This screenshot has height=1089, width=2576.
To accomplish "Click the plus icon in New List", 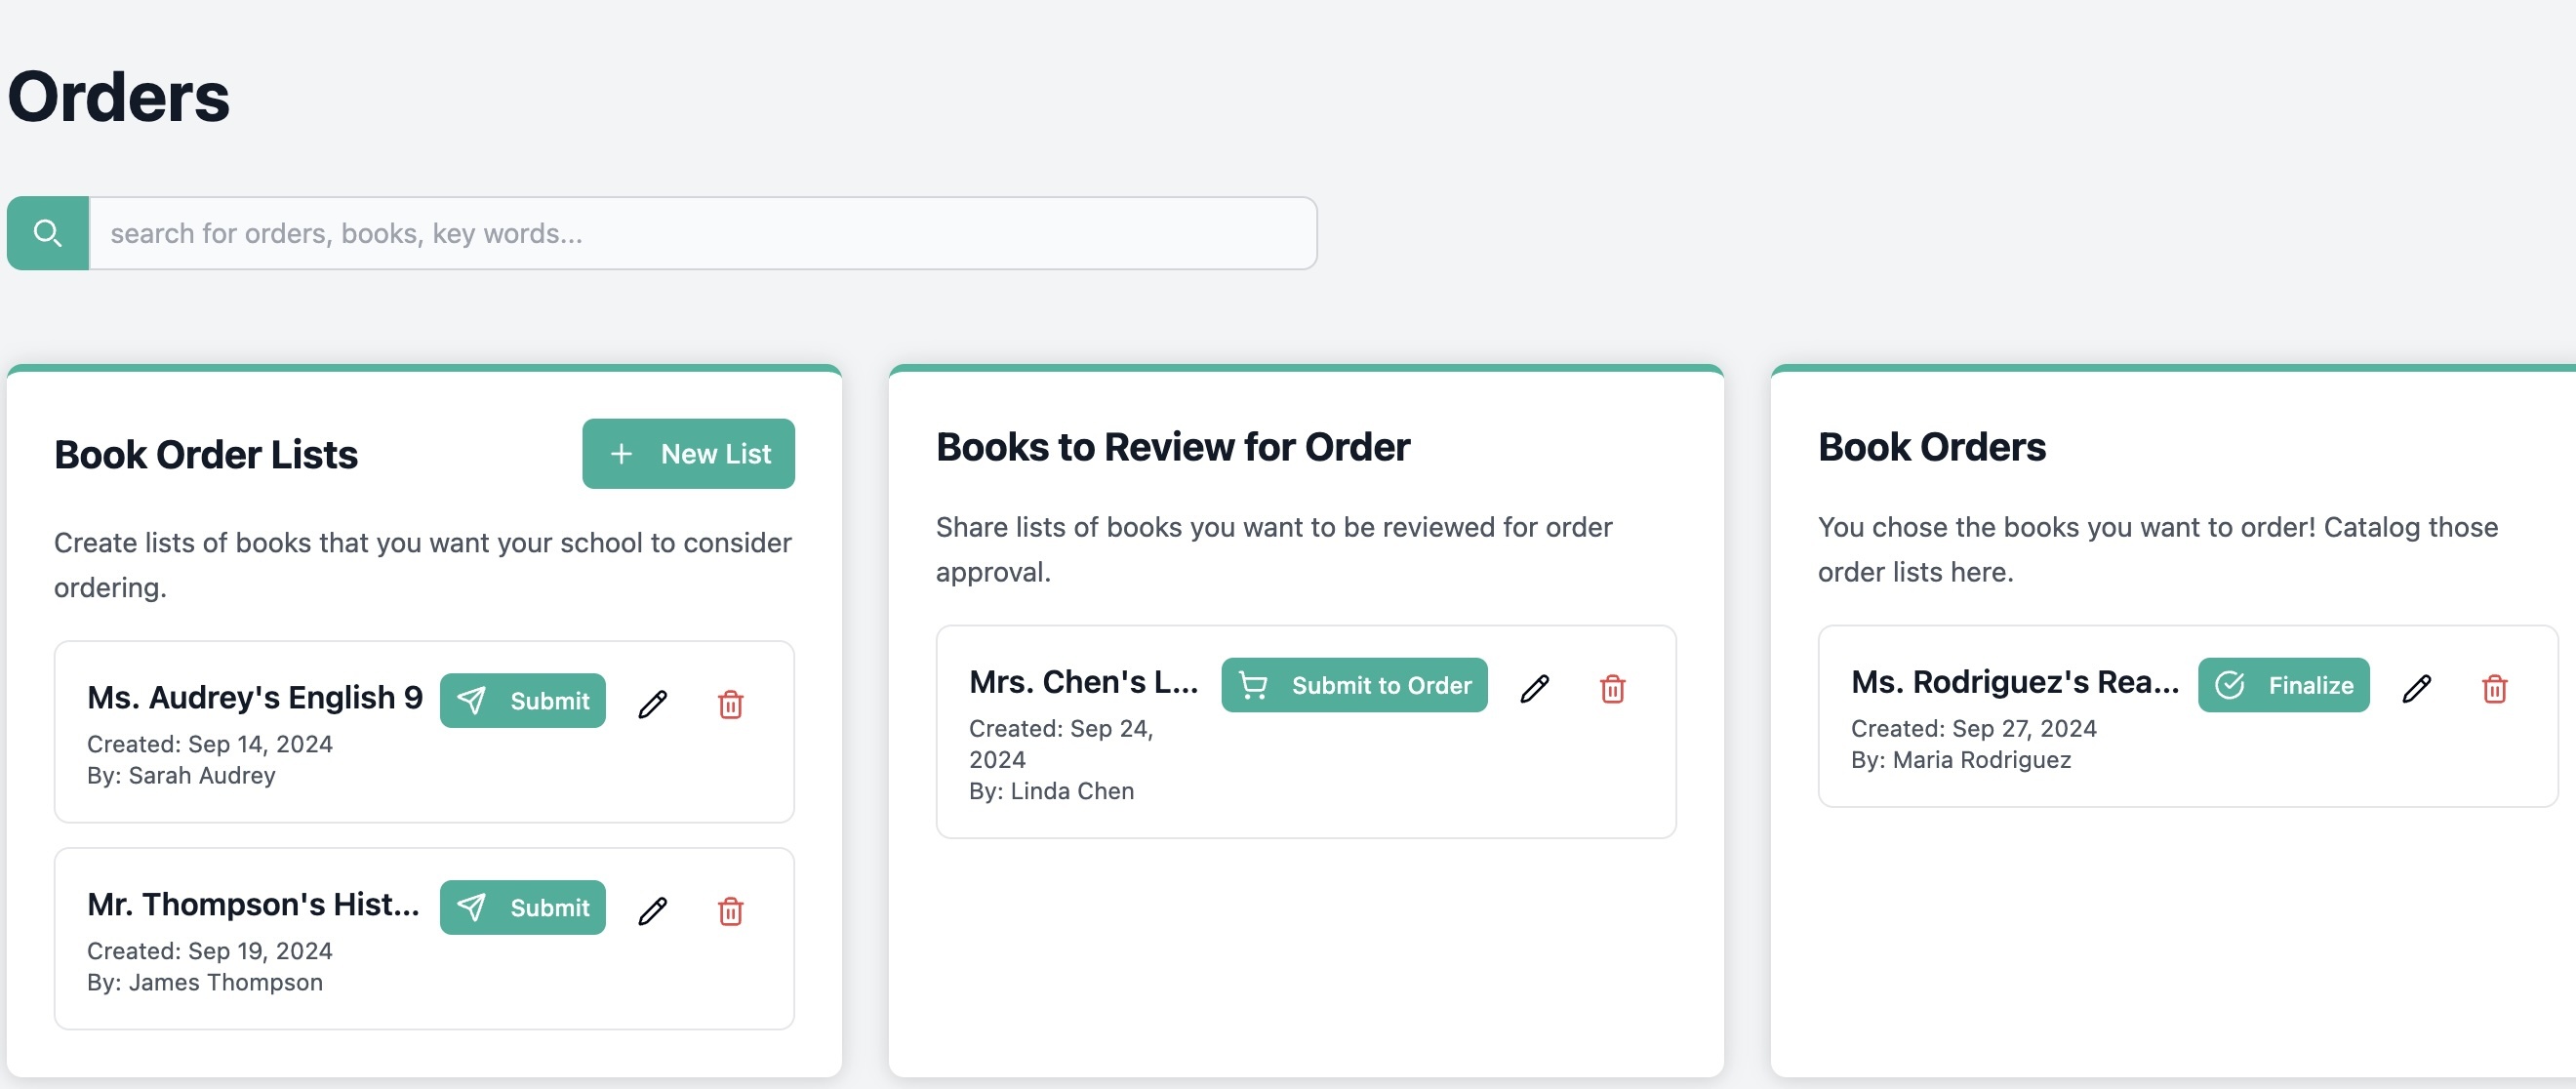I will click(621, 454).
